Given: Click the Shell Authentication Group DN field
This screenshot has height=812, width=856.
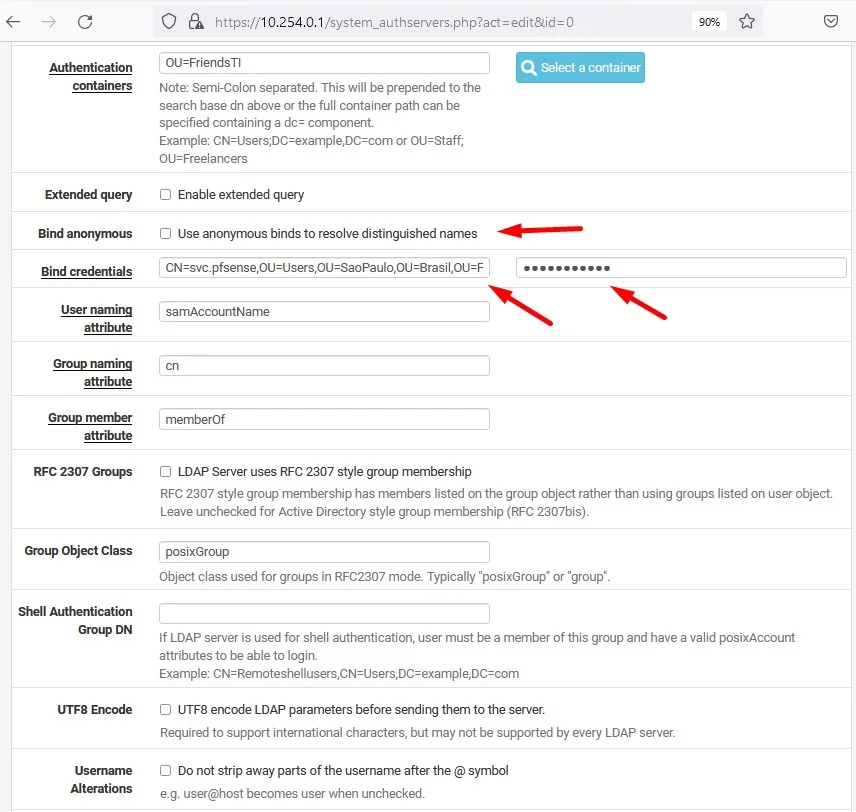Looking at the screenshot, I should (324, 613).
